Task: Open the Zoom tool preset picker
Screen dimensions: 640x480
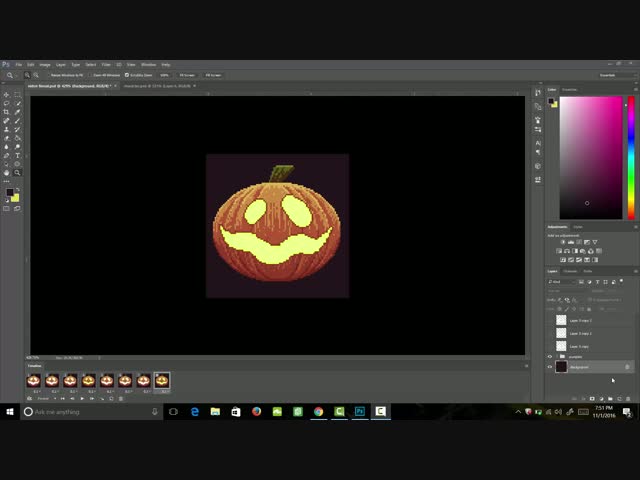Action: tap(10, 75)
